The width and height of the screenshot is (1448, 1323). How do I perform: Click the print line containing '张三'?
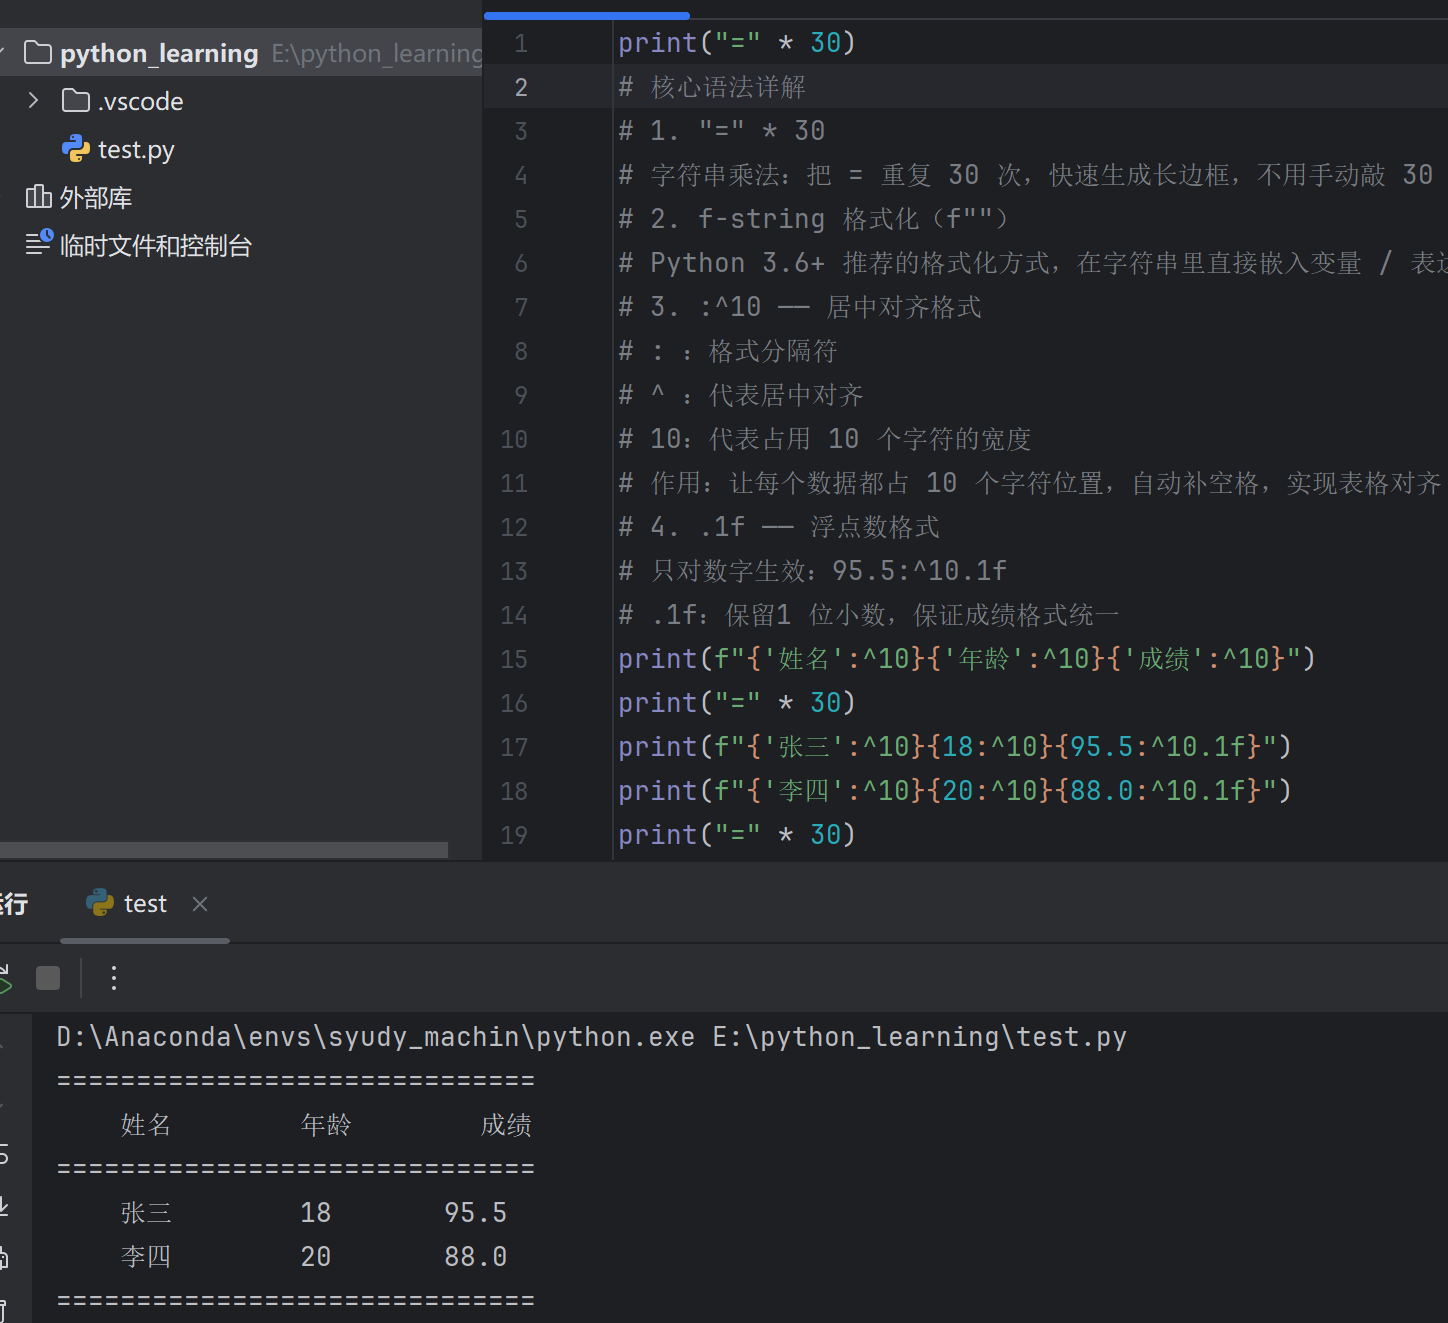pyautogui.click(x=955, y=747)
